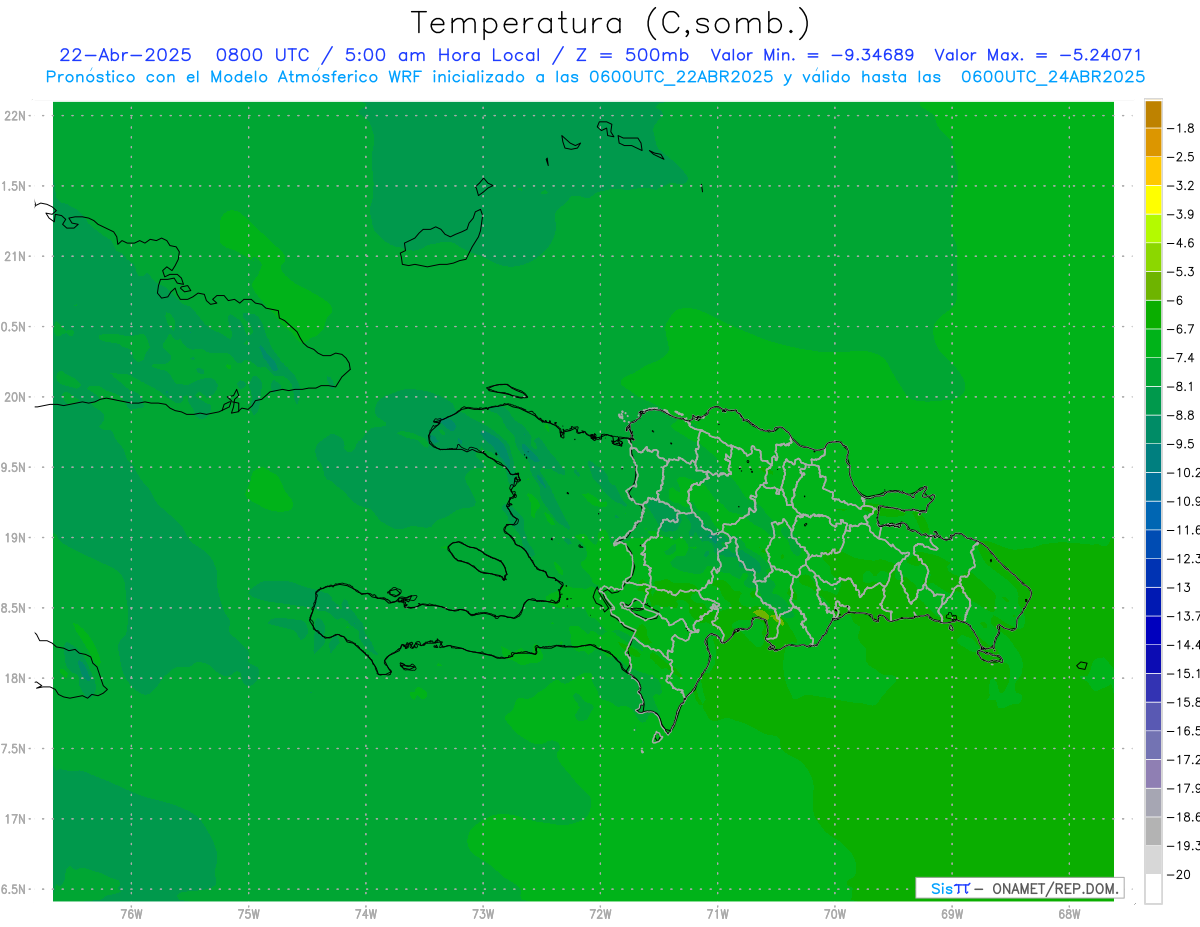Click 'Valor Max. = -5.24071' text
1200x927 pixels.
pos(1037,55)
